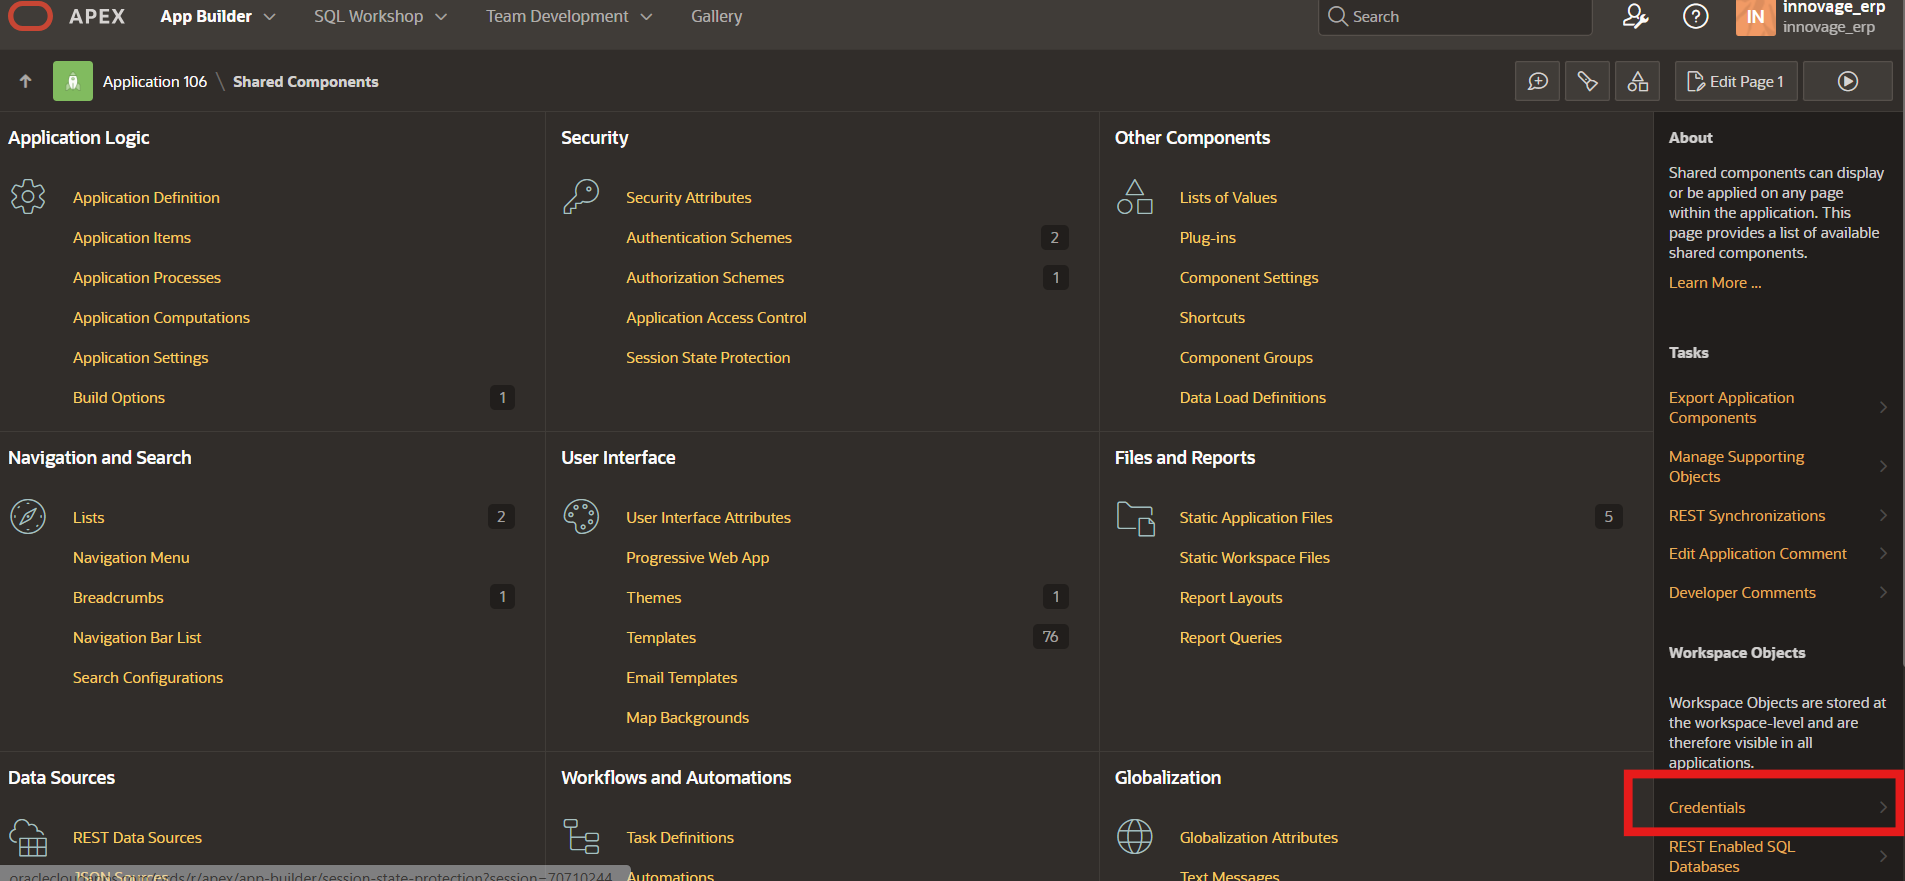
Task: Click the Oracle APEX logo
Action: [x=30, y=16]
